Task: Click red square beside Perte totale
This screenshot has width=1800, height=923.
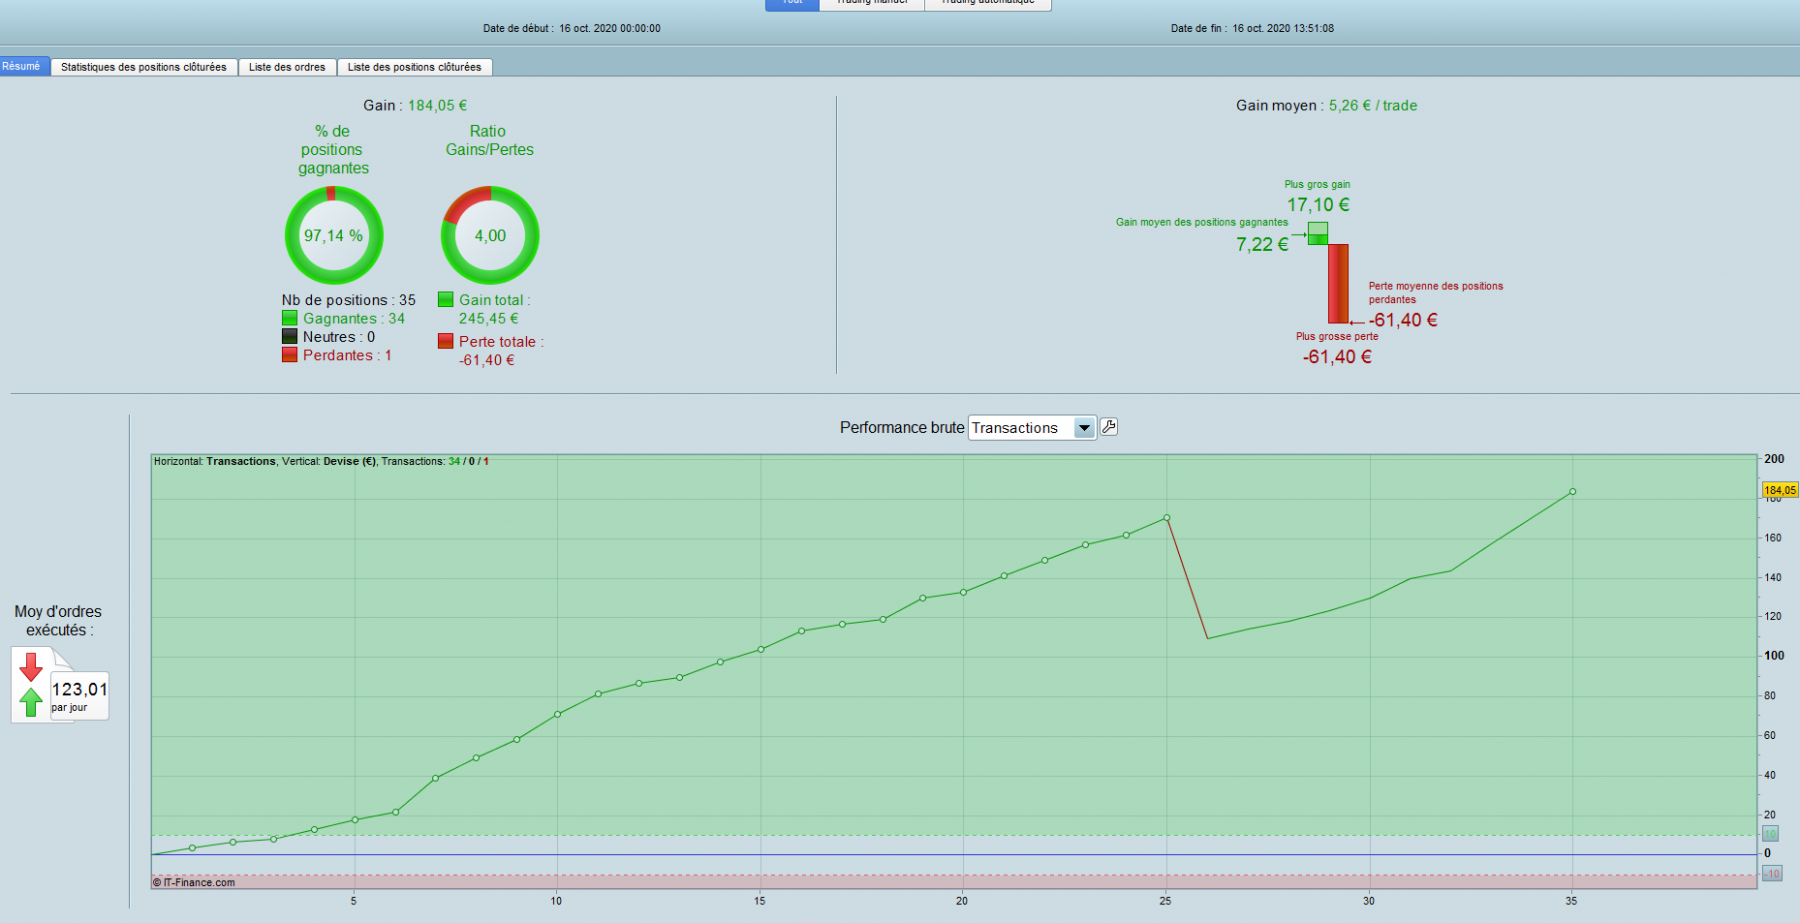Action: coord(445,341)
